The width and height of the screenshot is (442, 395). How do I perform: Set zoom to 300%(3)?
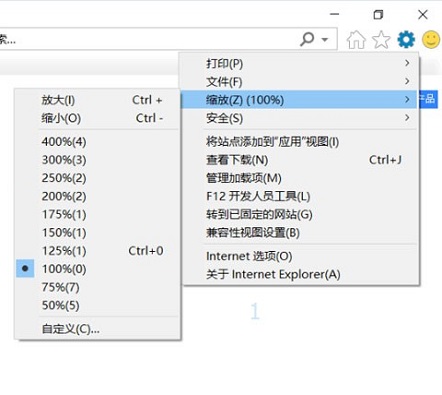[x=97, y=160]
